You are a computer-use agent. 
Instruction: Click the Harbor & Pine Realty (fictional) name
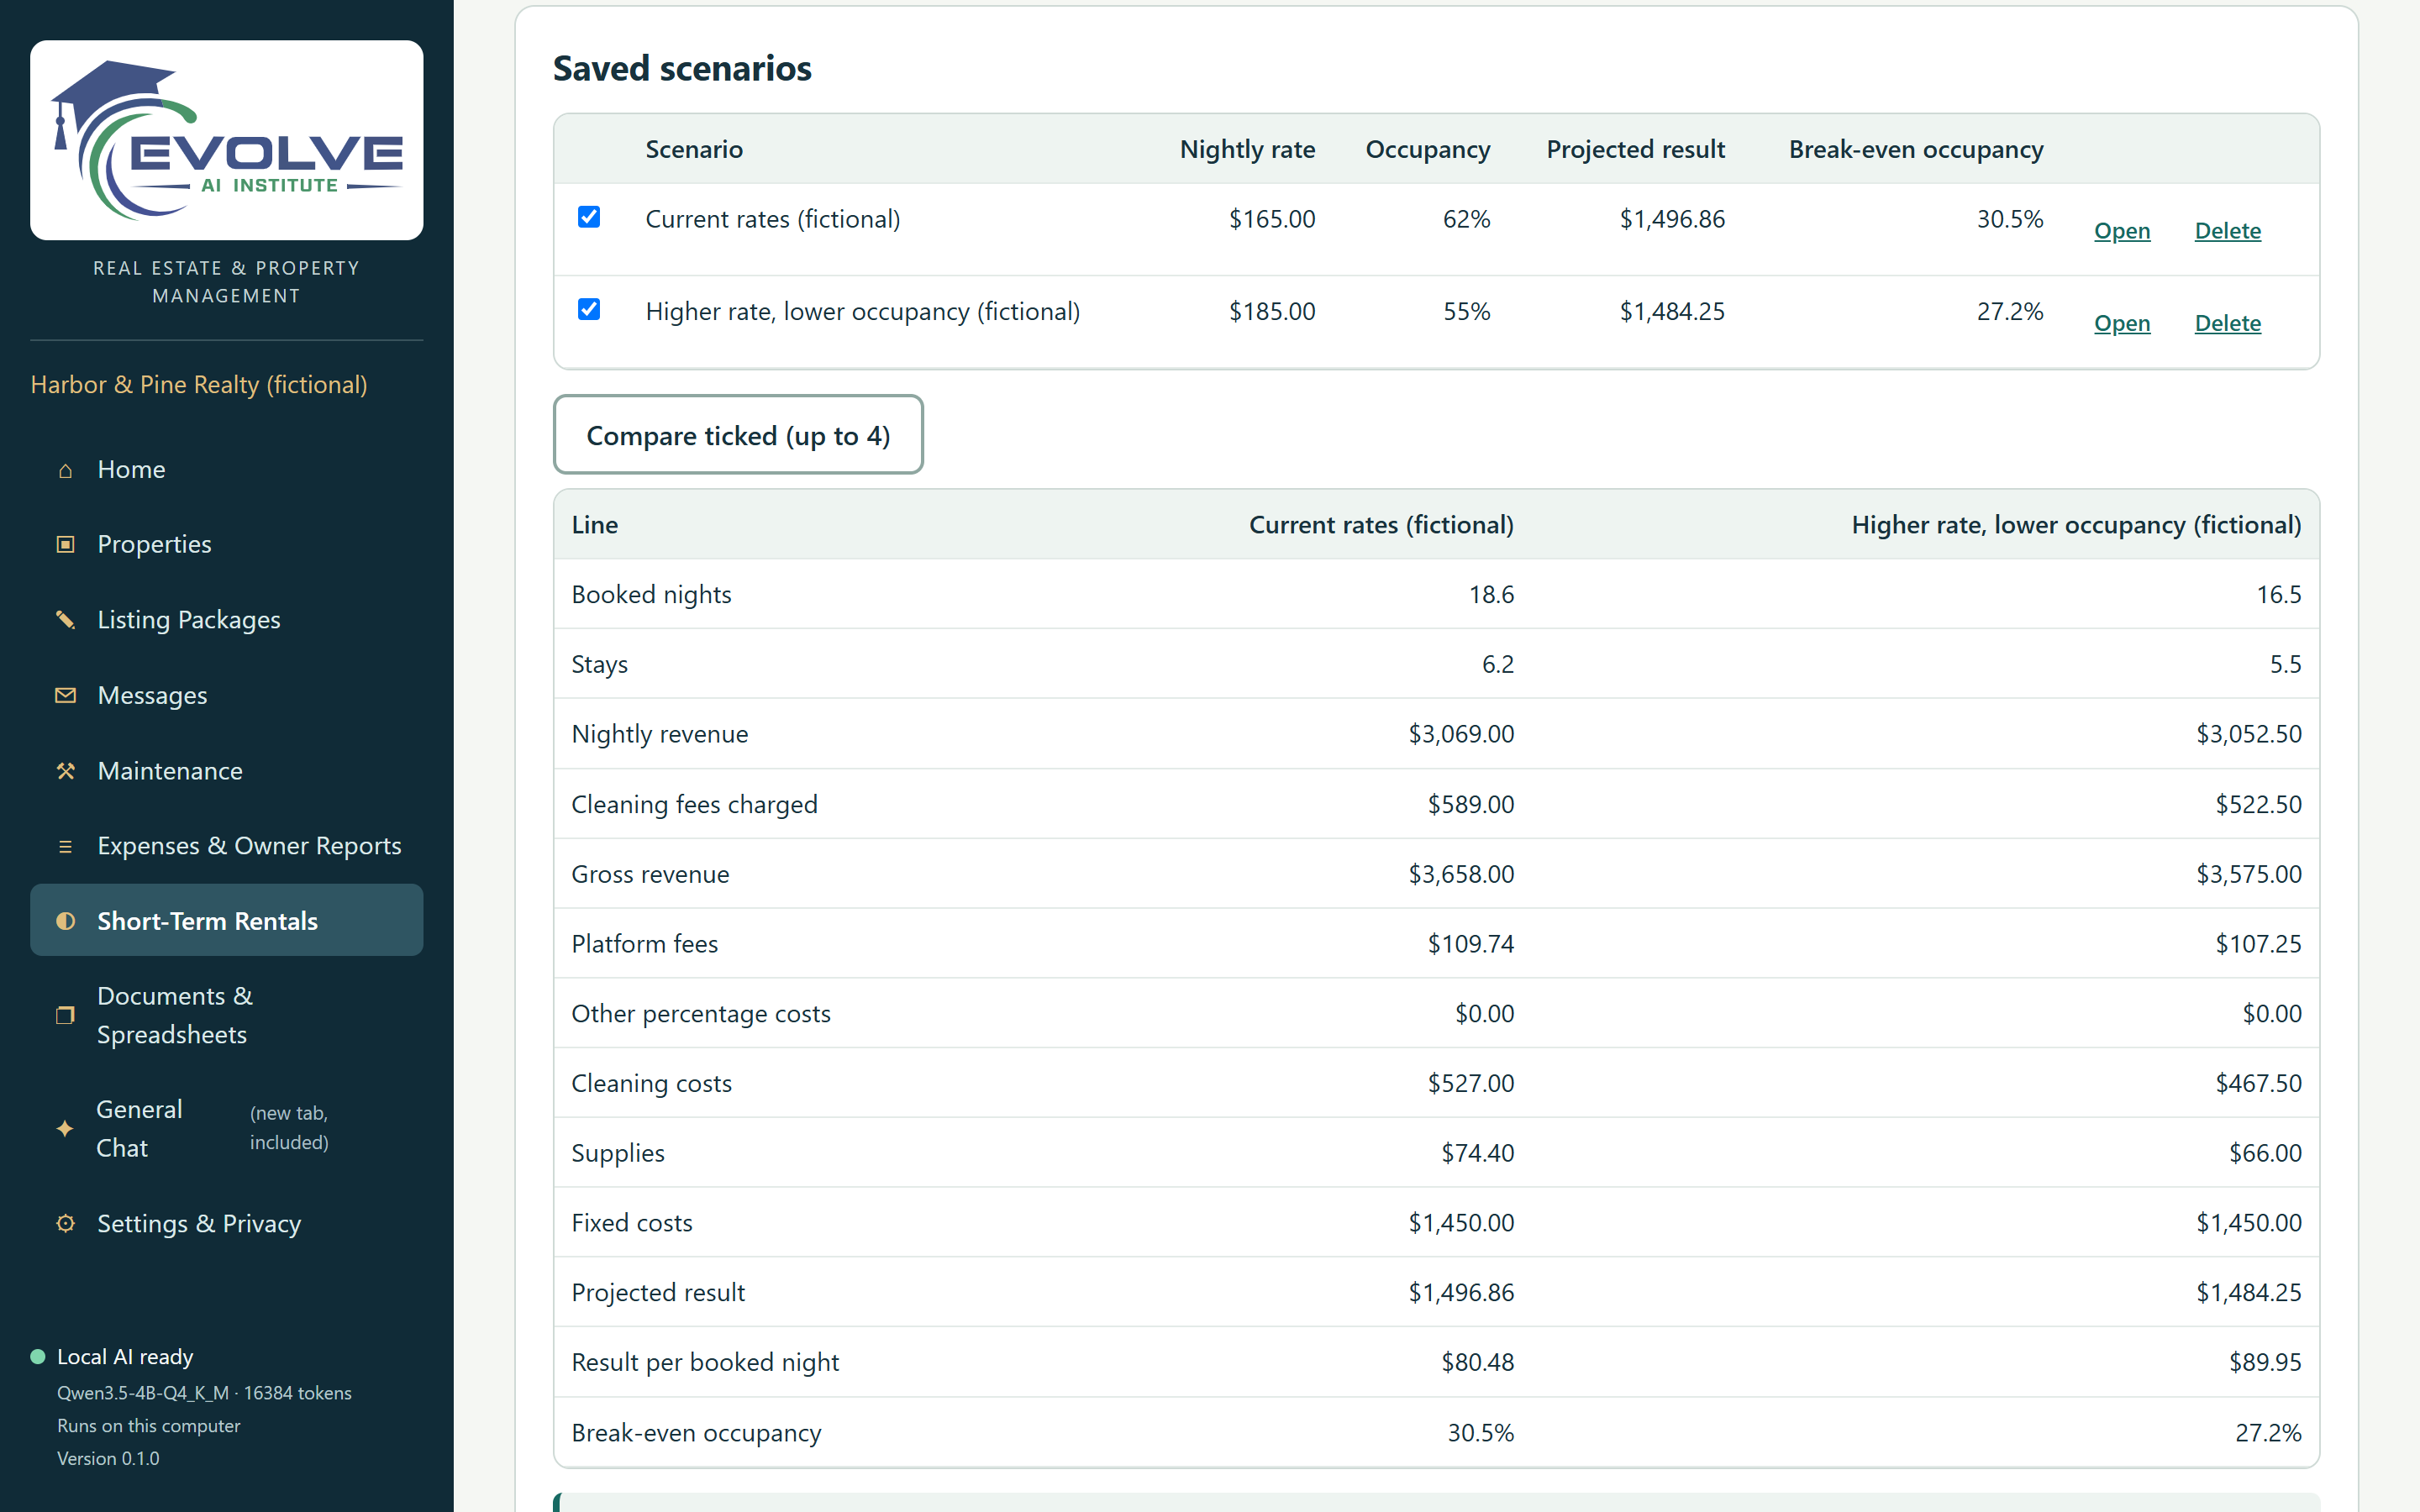tap(199, 385)
